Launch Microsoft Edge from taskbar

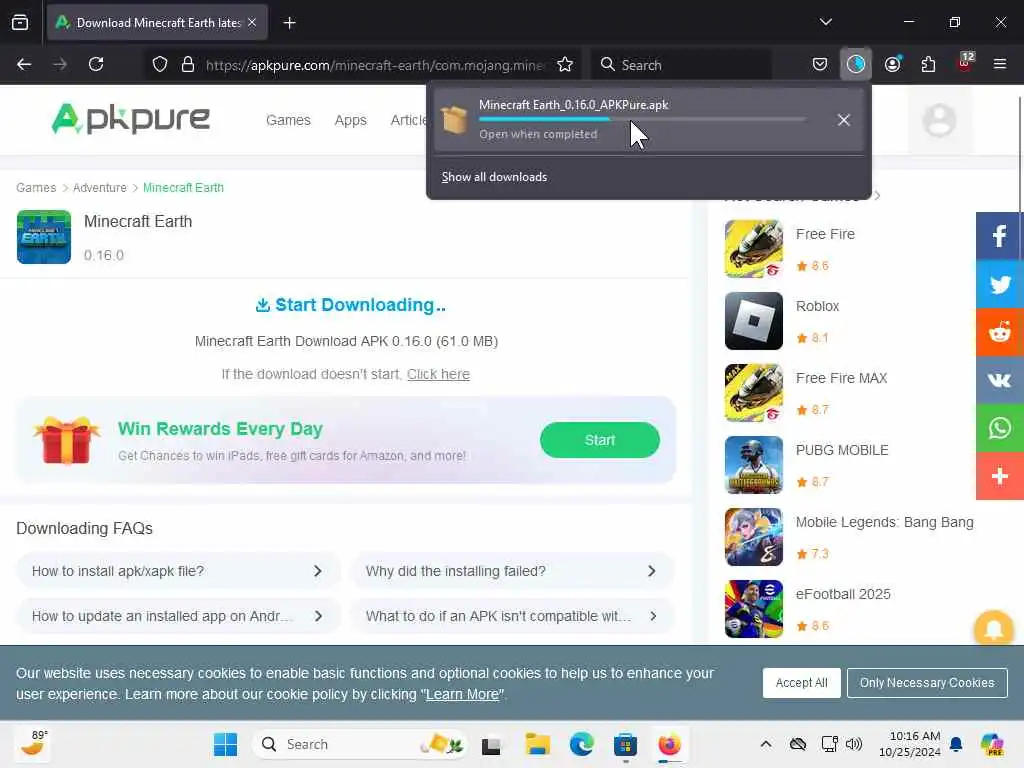click(581, 744)
